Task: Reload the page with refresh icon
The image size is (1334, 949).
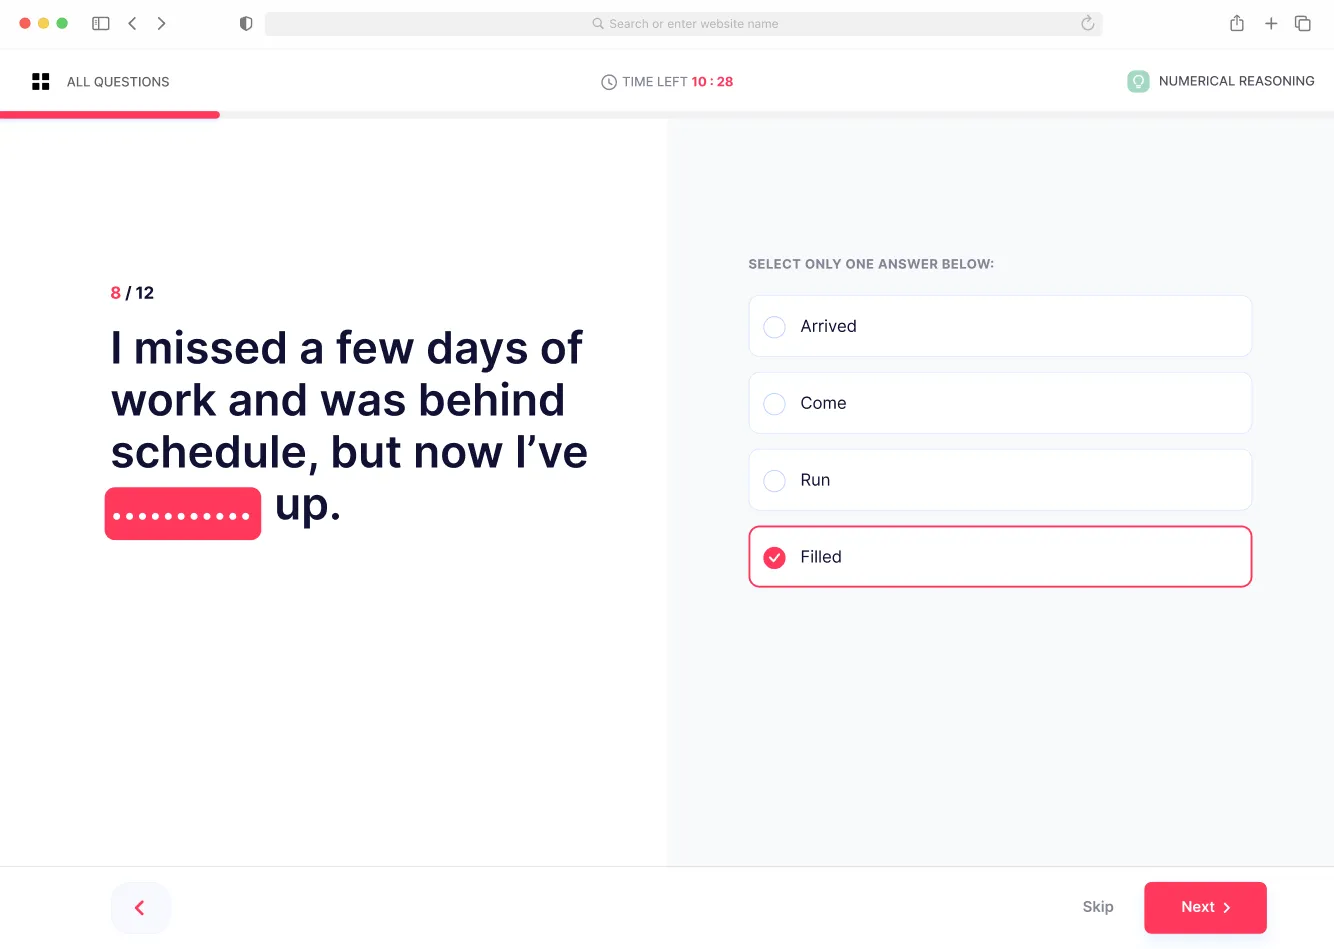Action: point(1088,23)
